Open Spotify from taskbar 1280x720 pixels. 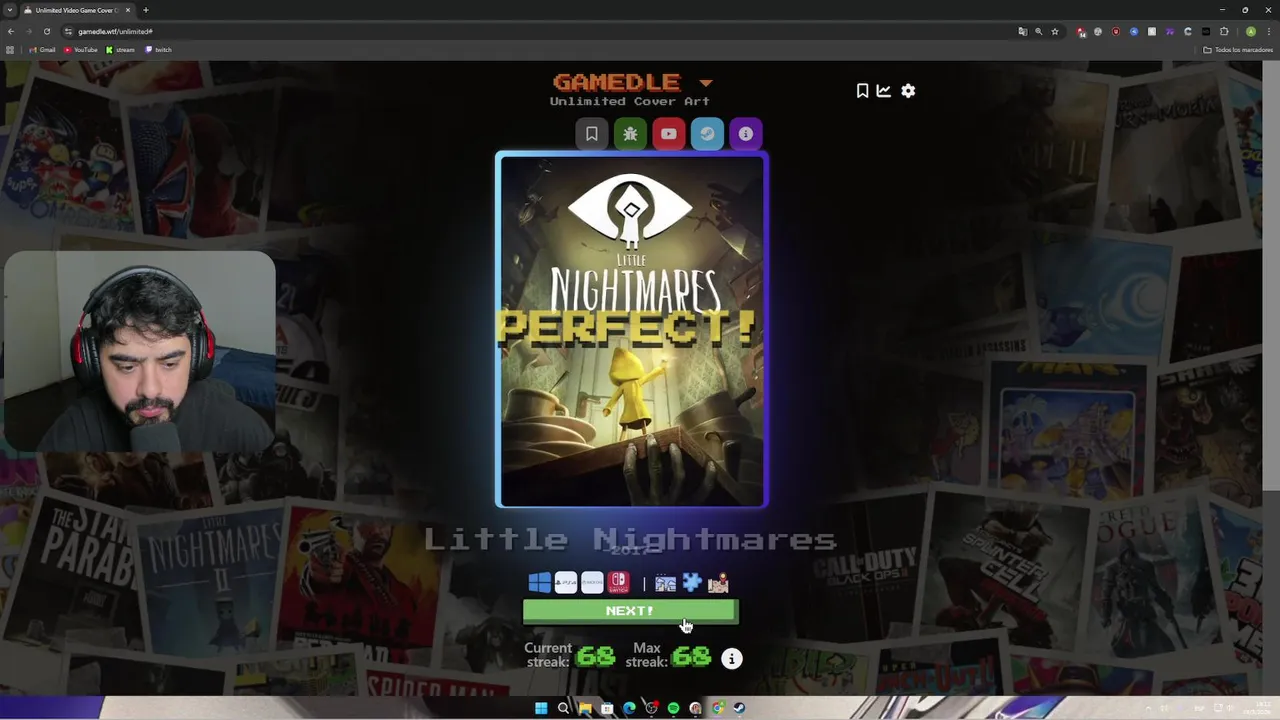point(673,708)
